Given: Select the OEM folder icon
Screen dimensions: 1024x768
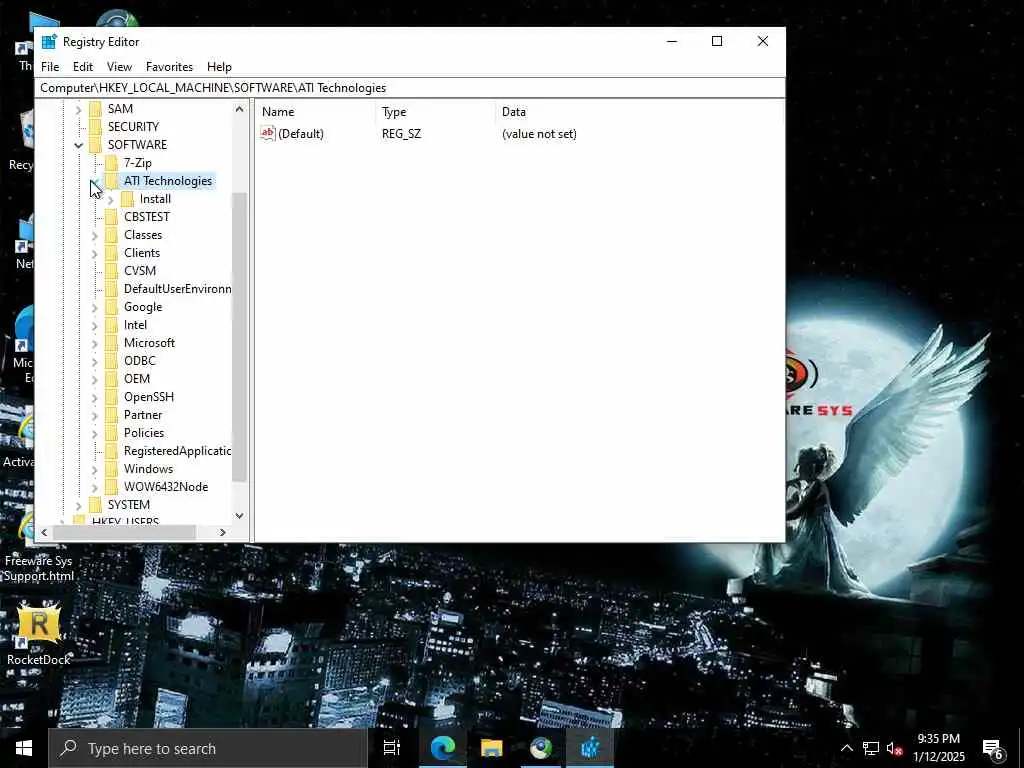Looking at the screenshot, I should [112, 379].
